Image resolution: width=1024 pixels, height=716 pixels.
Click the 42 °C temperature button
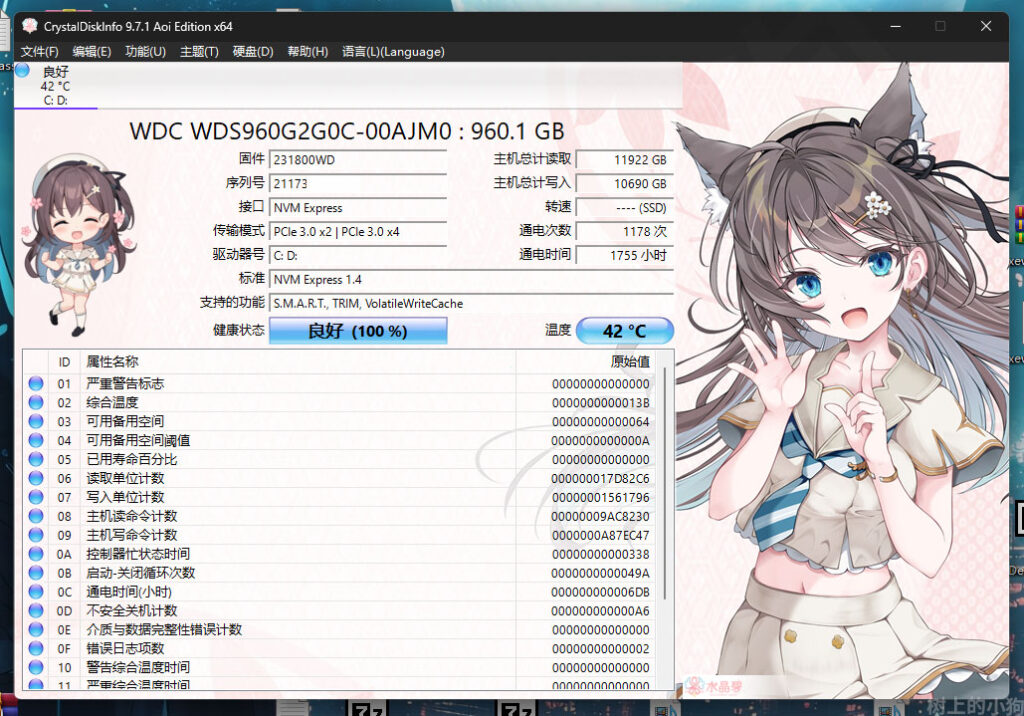pyautogui.click(x=625, y=331)
